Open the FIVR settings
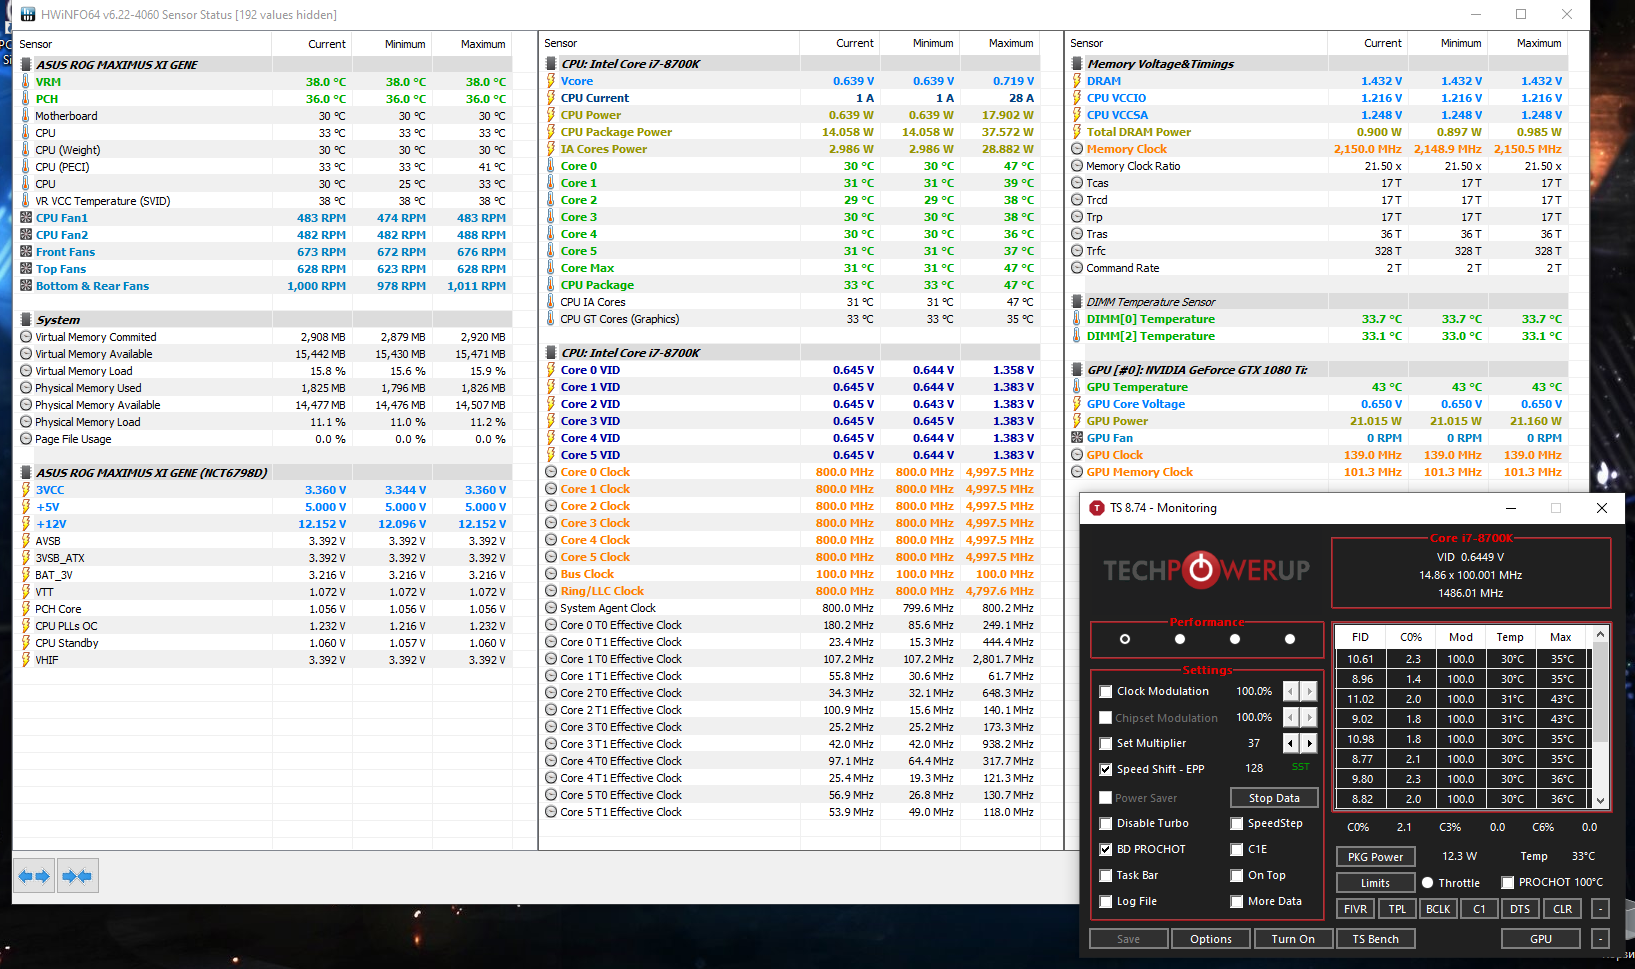Screen dimensions: 1635x969 click(x=1355, y=909)
